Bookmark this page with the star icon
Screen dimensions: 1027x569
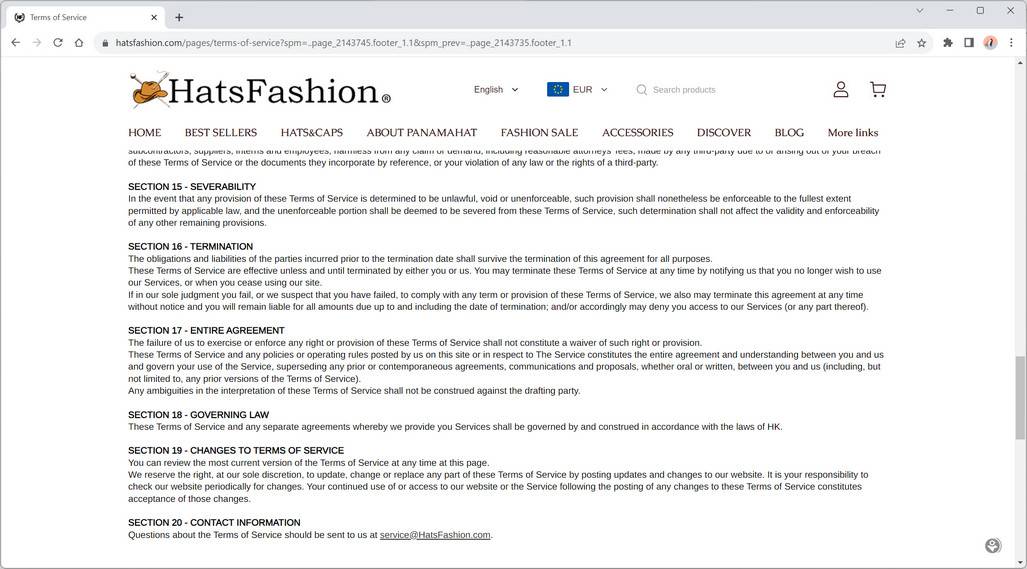tap(922, 43)
